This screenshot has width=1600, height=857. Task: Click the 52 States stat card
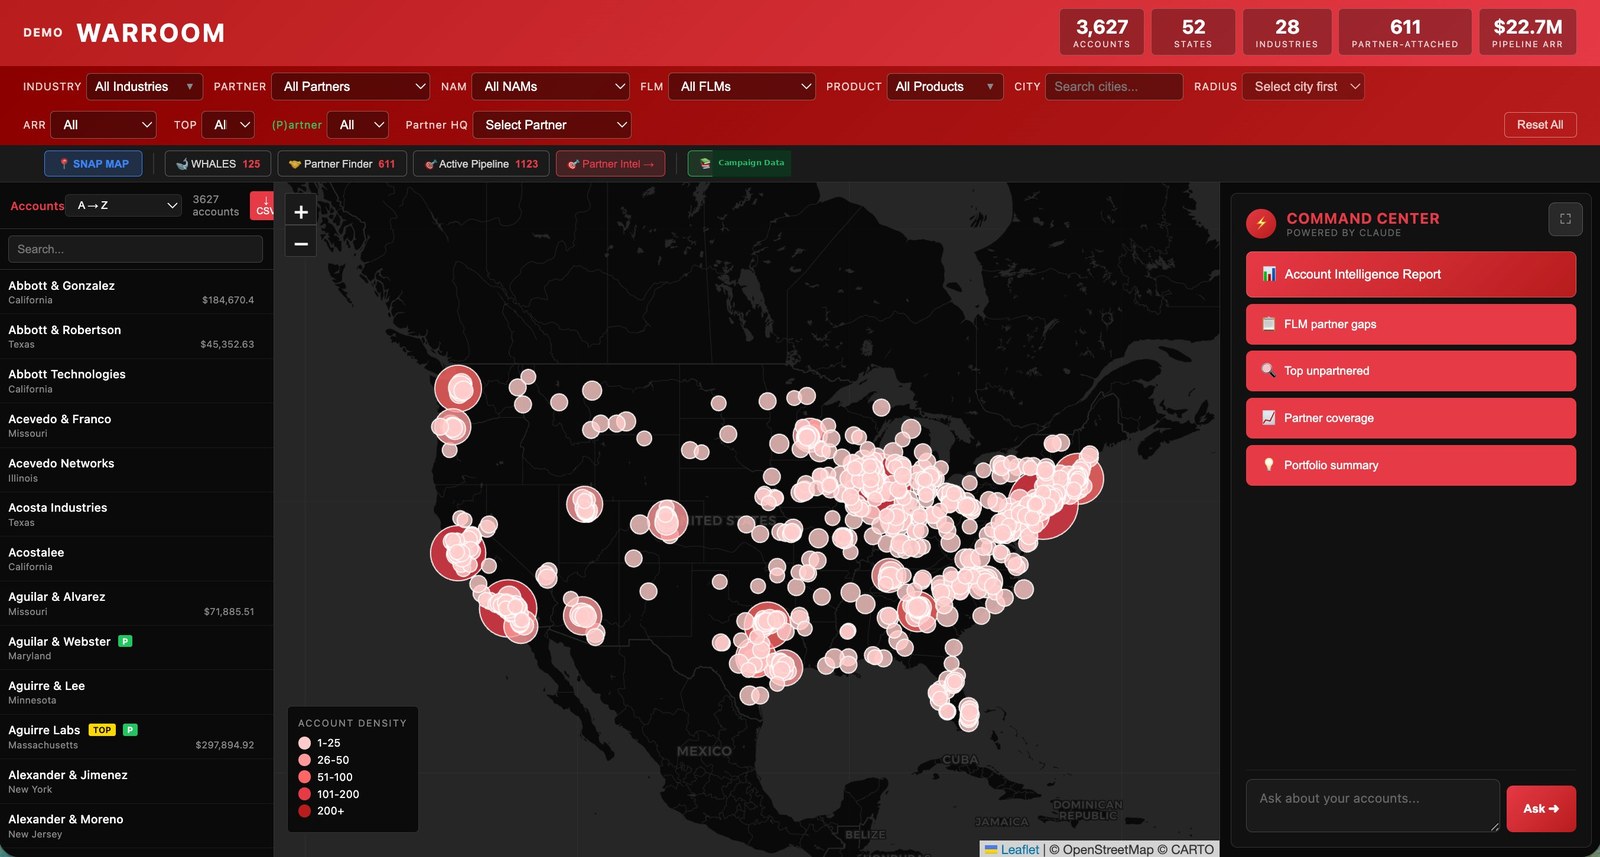pyautogui.click(x=1193, y=32)
